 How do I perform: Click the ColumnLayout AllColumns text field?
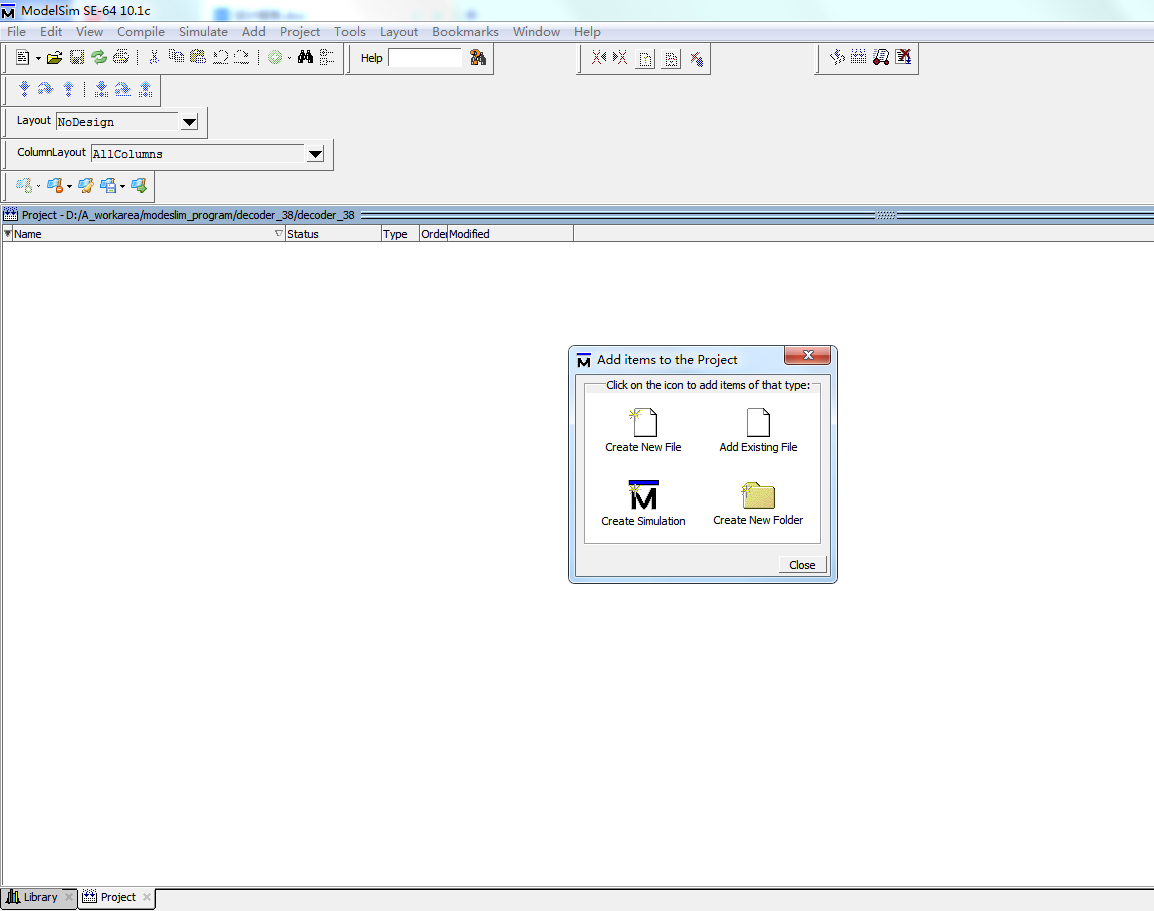tap(197, 154)
